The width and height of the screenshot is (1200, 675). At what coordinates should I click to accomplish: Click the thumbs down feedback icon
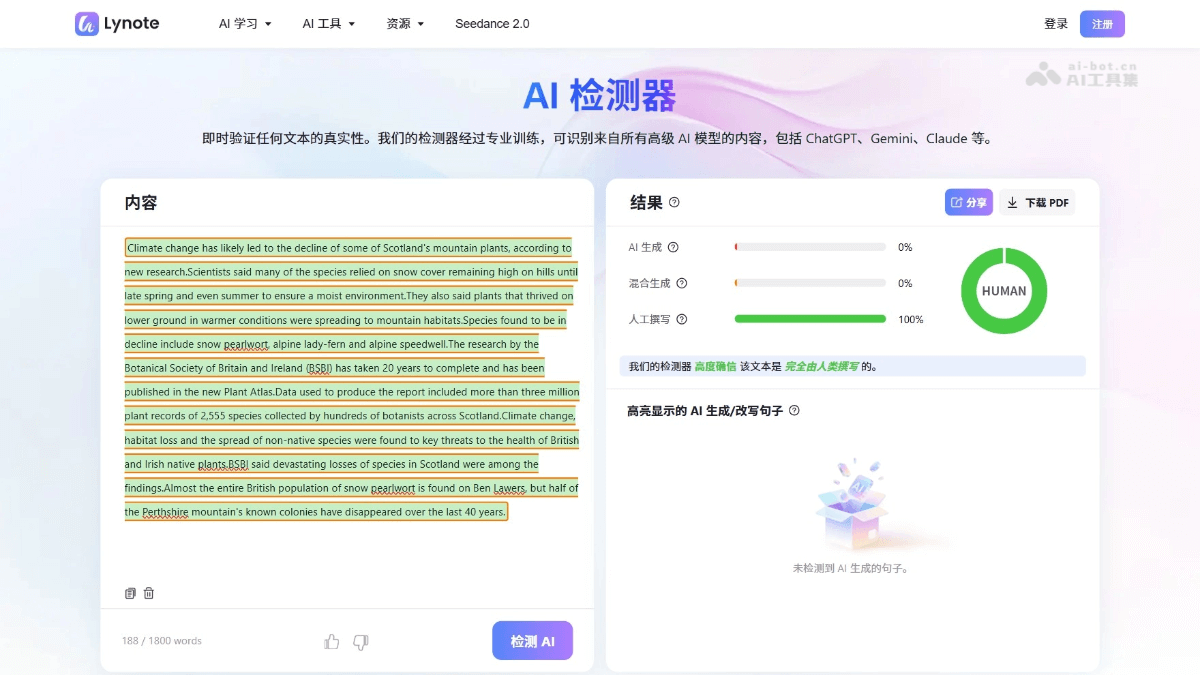361,641
